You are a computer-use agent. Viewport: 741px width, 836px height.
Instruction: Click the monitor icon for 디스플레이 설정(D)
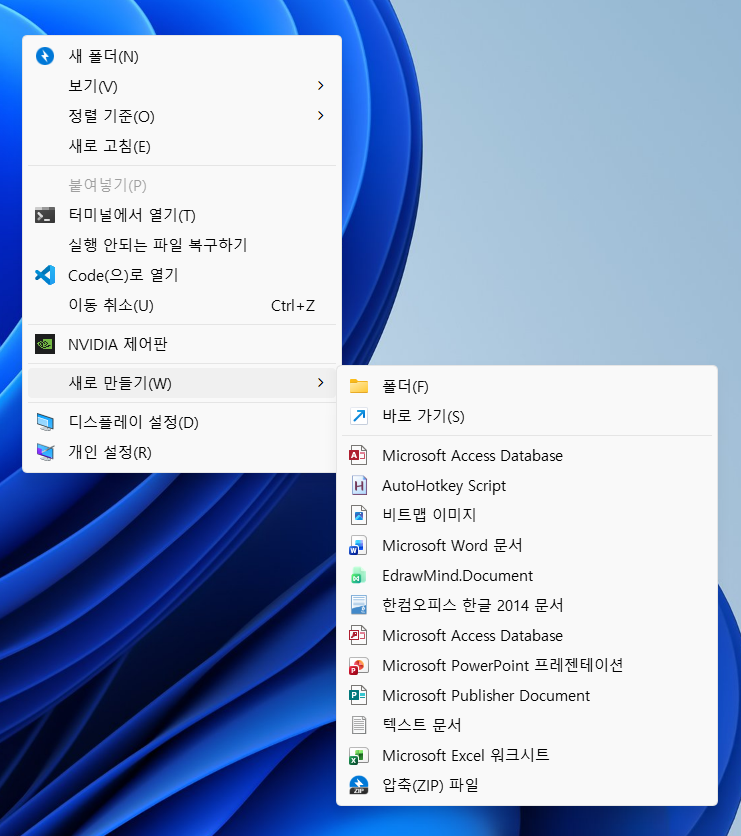[x=45, y=422]
